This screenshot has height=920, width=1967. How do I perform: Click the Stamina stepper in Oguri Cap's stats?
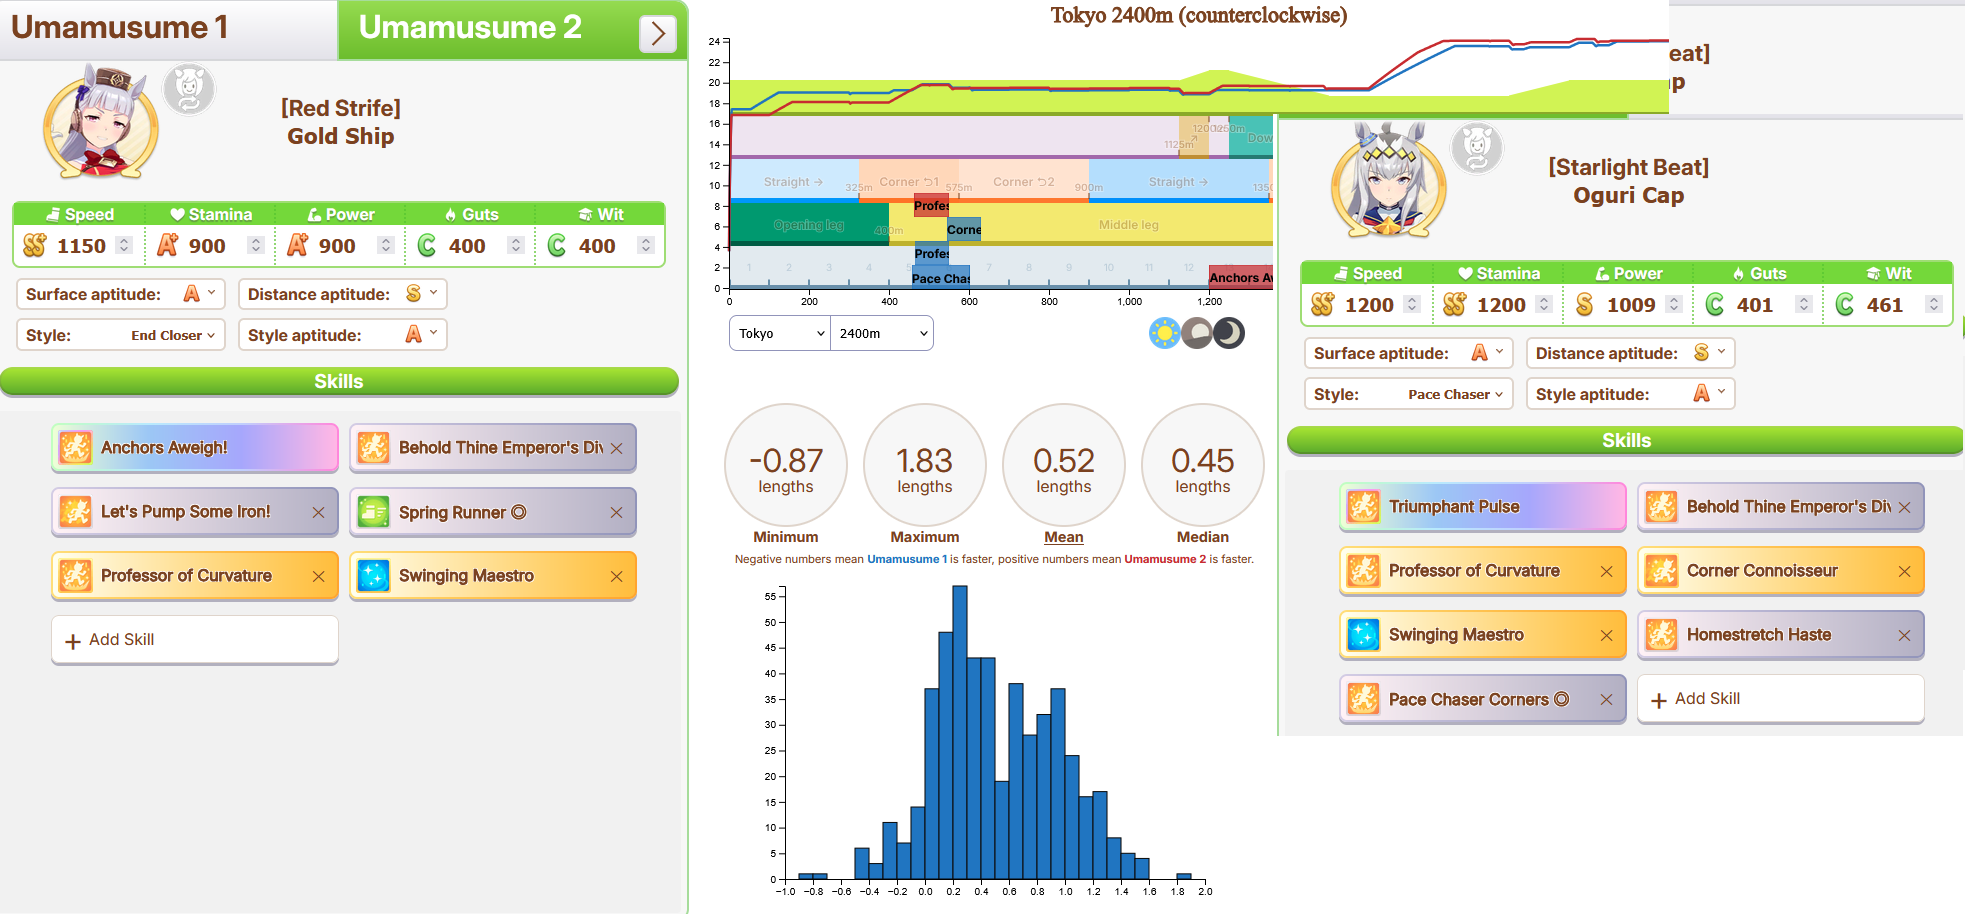tap(1544, 304)
